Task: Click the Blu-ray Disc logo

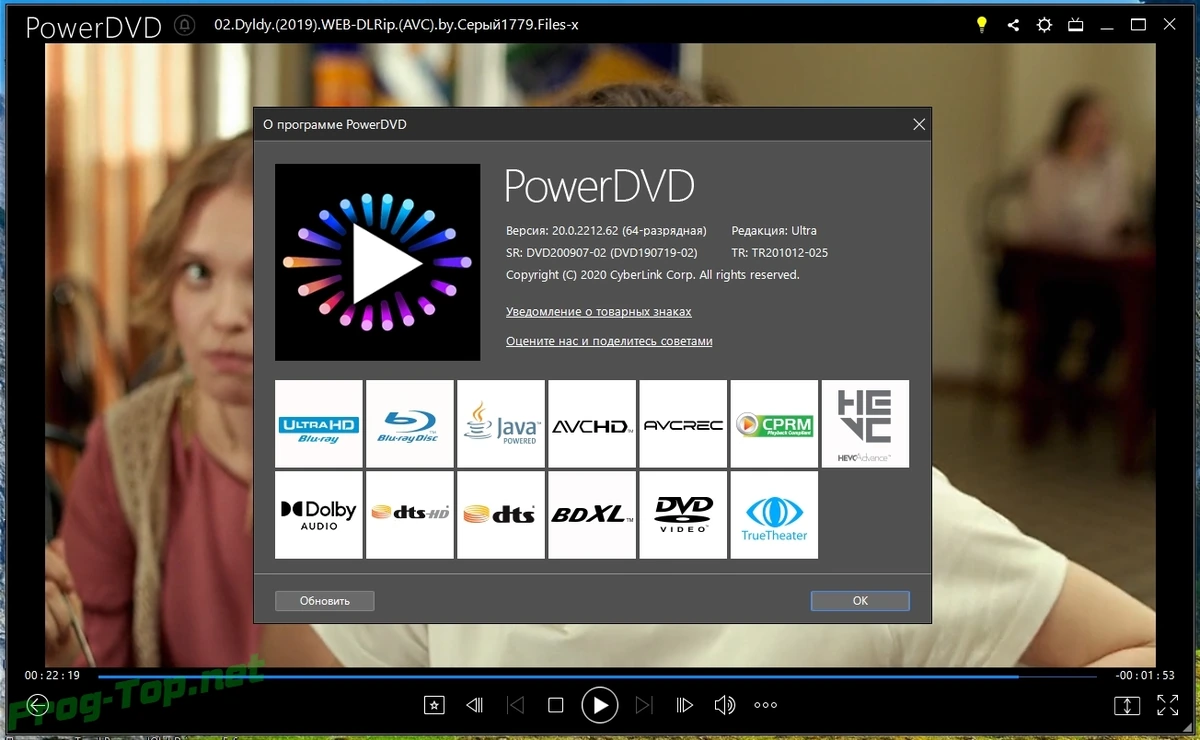Action: tap(410, 424)
